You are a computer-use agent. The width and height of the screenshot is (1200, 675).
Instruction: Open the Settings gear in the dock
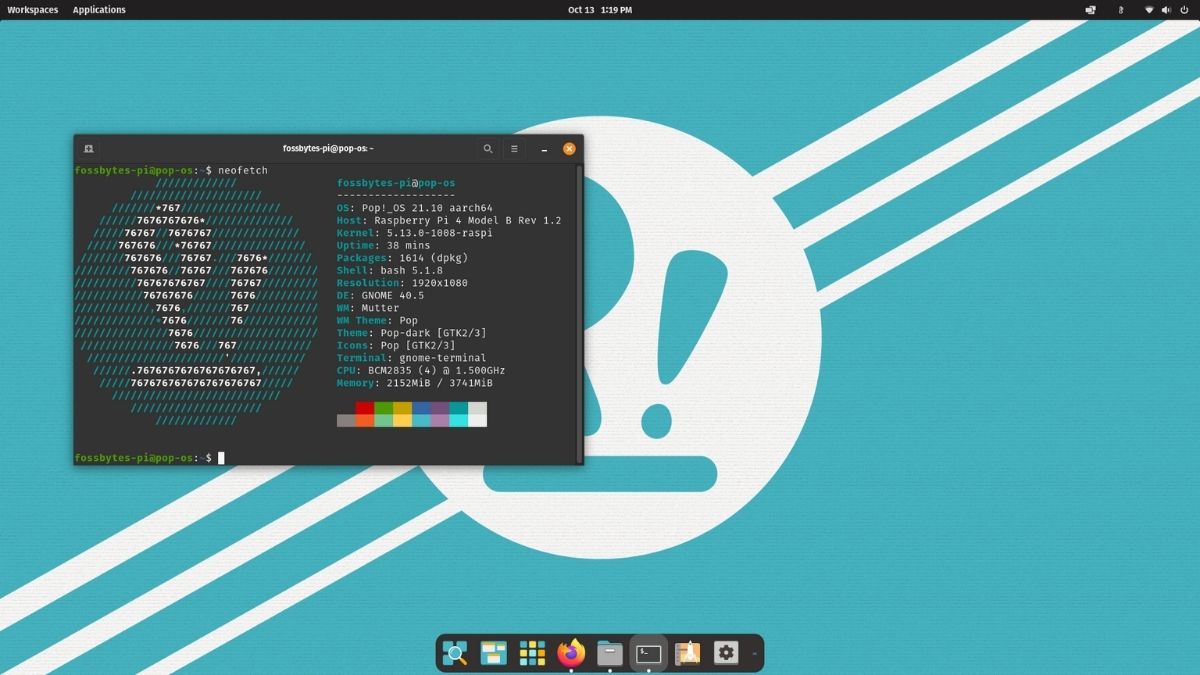coord(725,653)
